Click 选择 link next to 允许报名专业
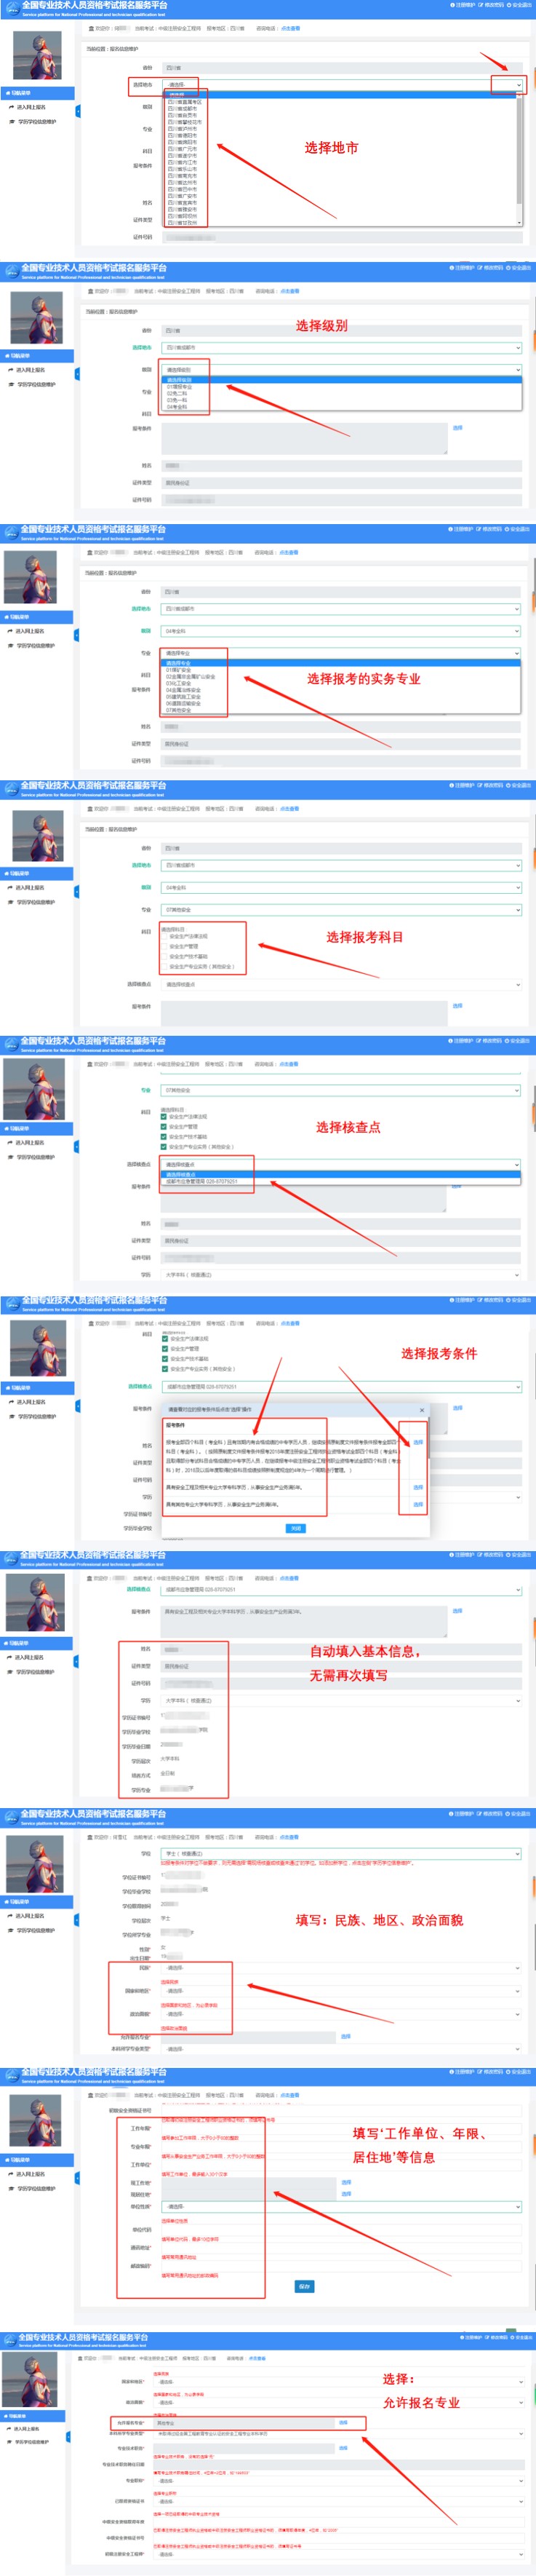The image size is (536, 2576). pos(343,2422)
